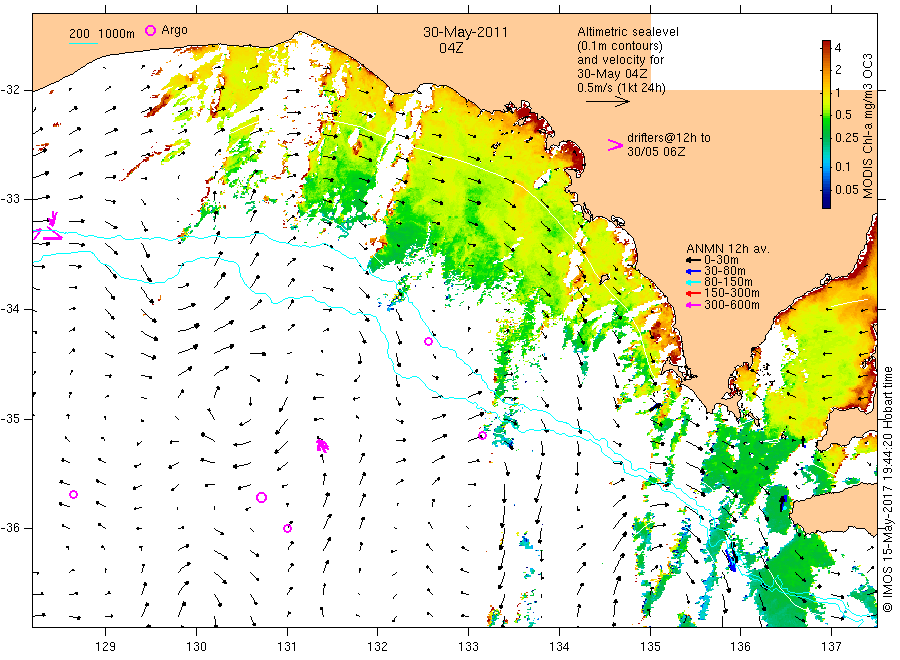Image resolution: width=900 pixels, height=660 pixels.
Task: Click the '(0.1m contours)' text
Action: 620,46
